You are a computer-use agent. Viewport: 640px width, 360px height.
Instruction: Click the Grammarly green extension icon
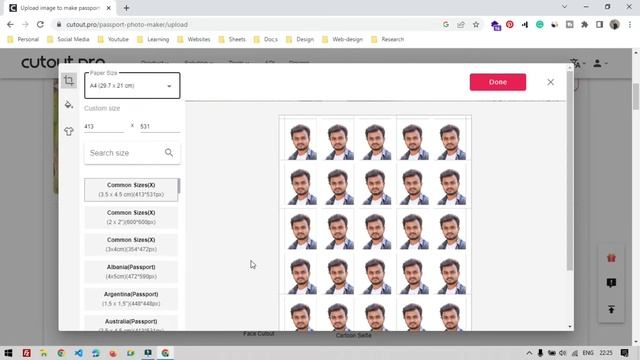click(x=540, y=24)
